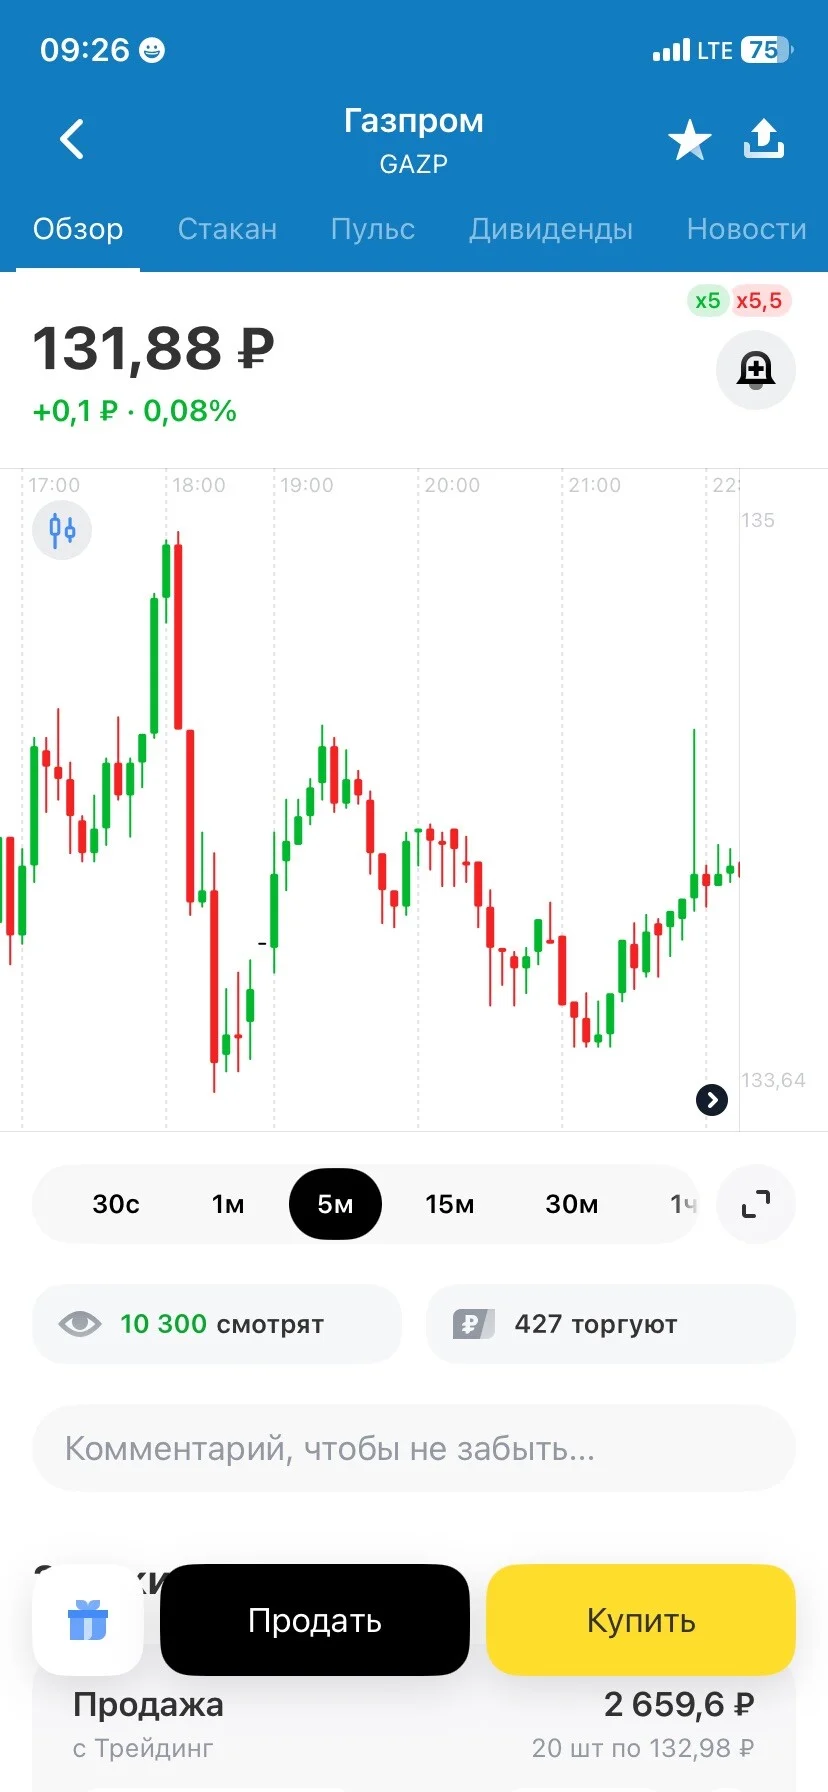Image resolution: width=828 pixels, height=1792 pixels.
Task: Open fullscreen chart expand icon
Action: point(756,1204)
